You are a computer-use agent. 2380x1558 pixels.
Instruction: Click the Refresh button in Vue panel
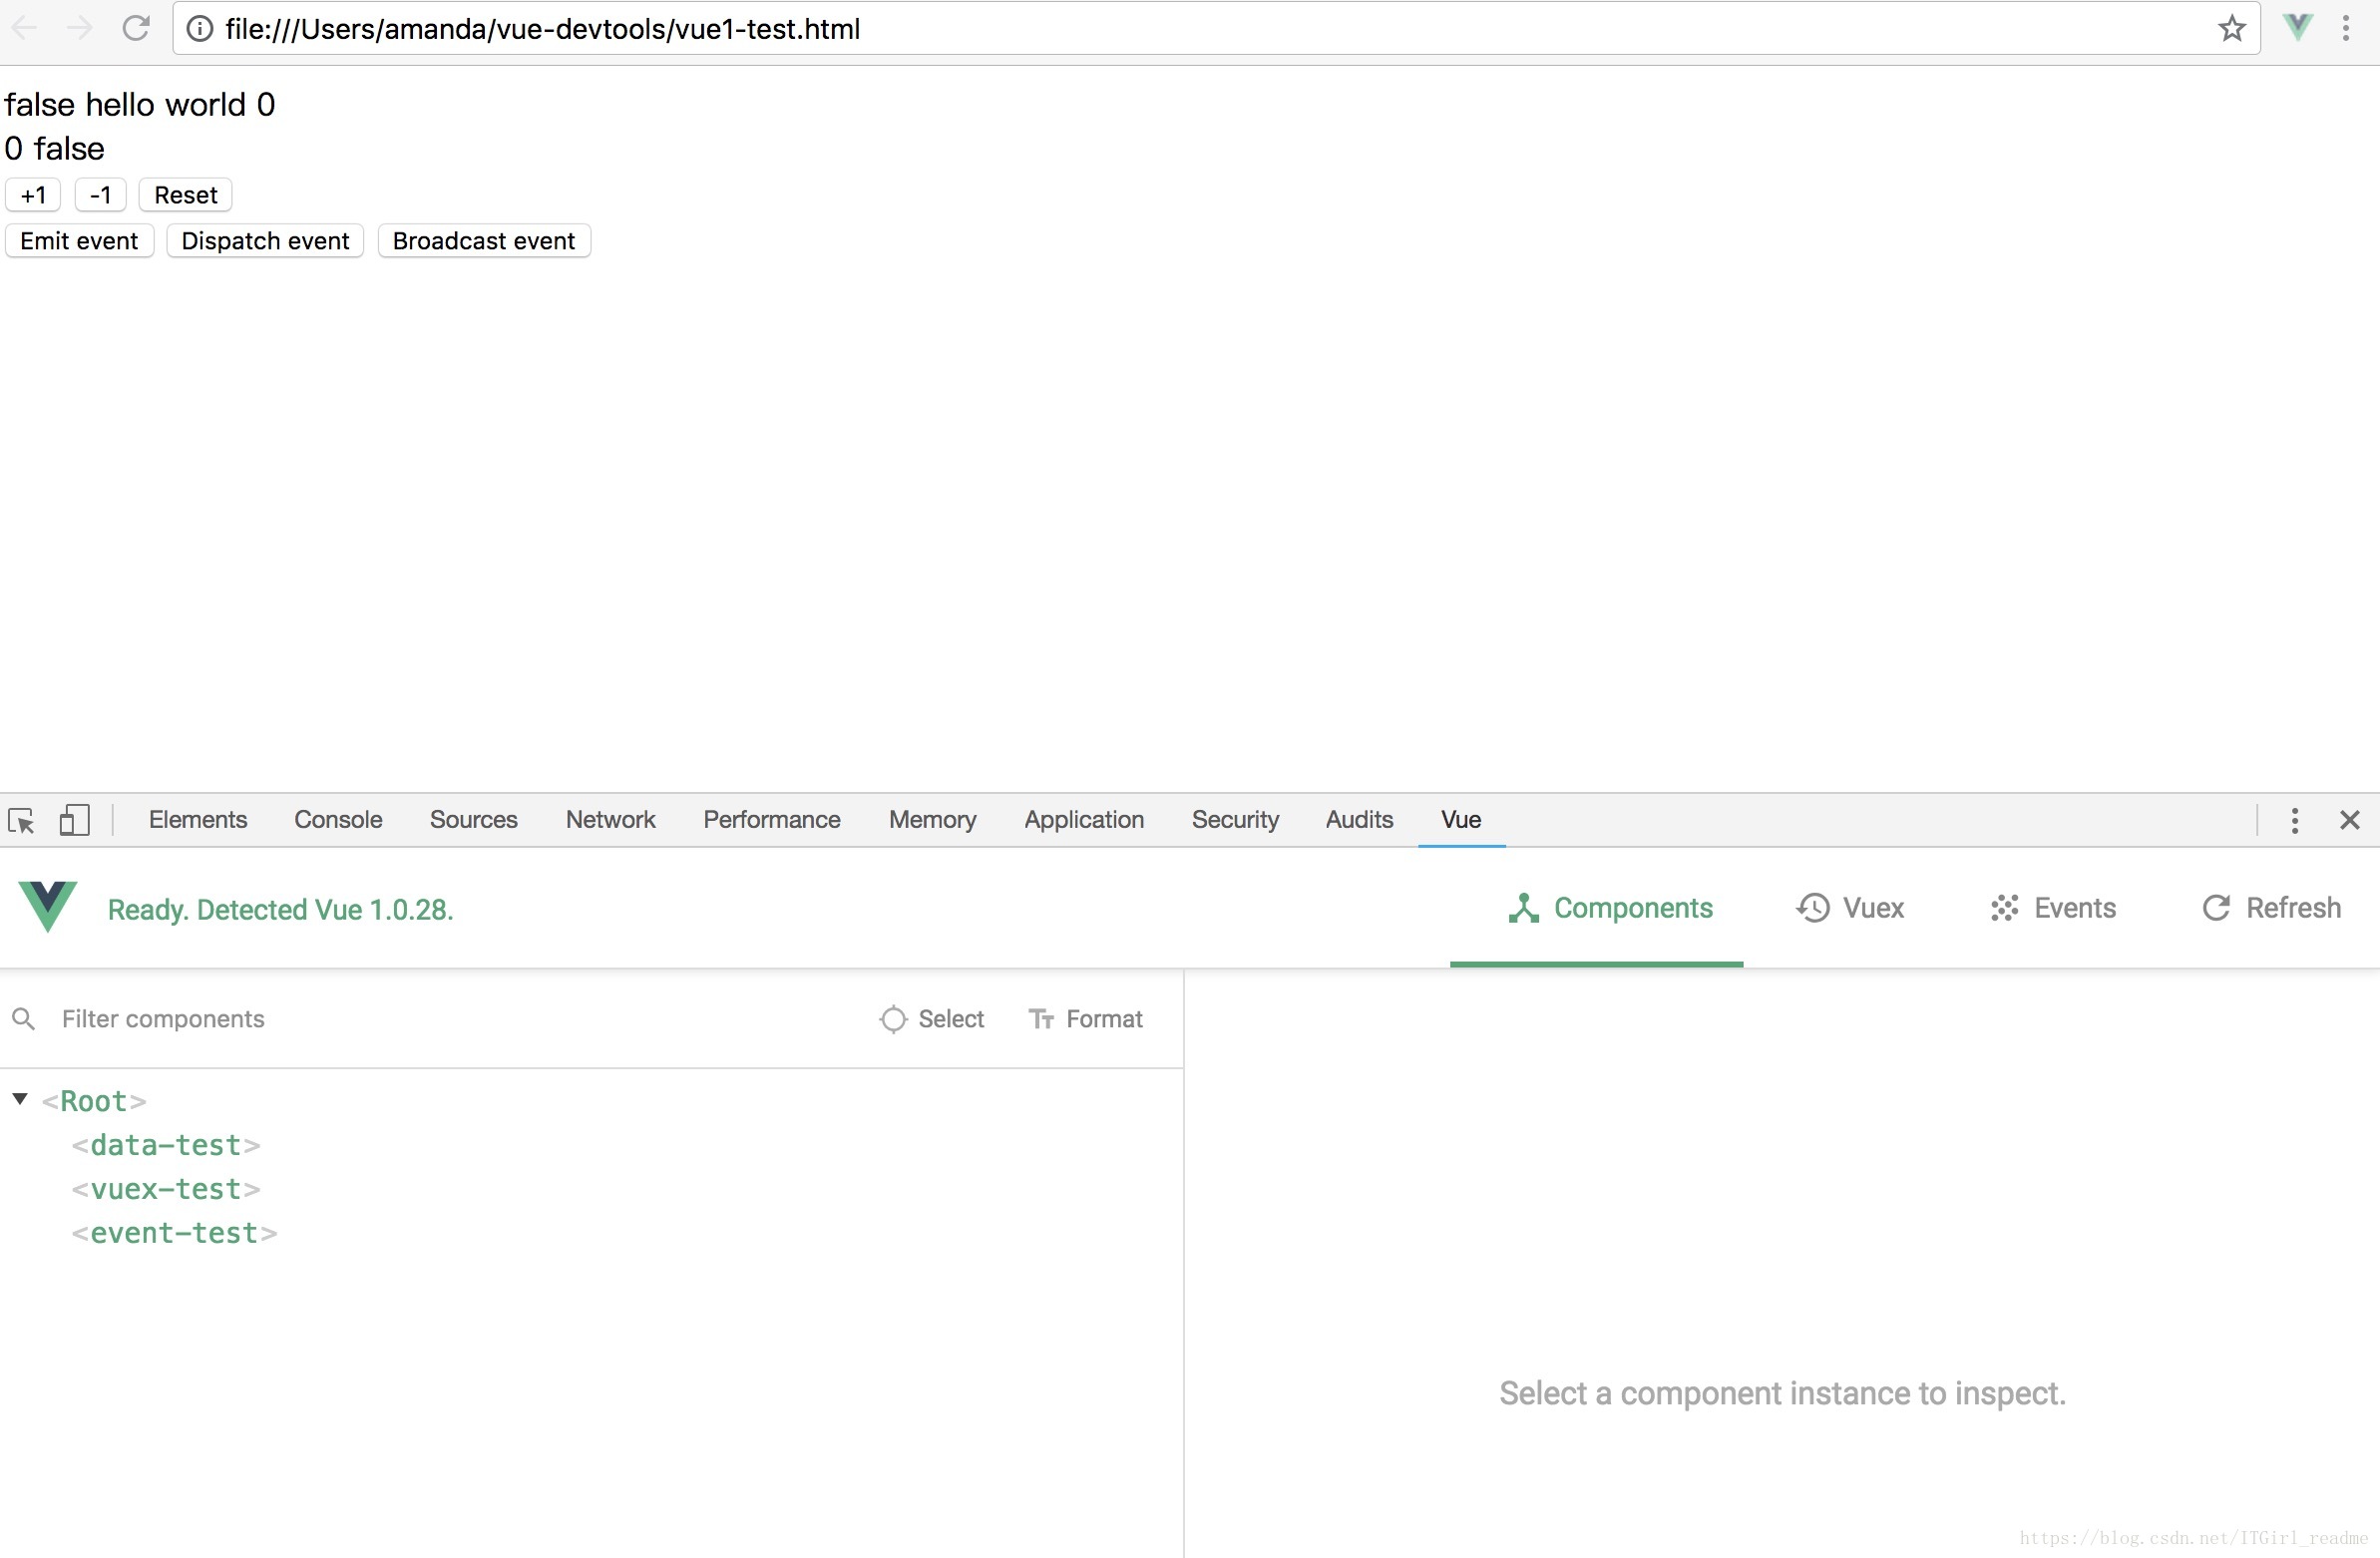pyautogui.click(x=2271, y=908)
